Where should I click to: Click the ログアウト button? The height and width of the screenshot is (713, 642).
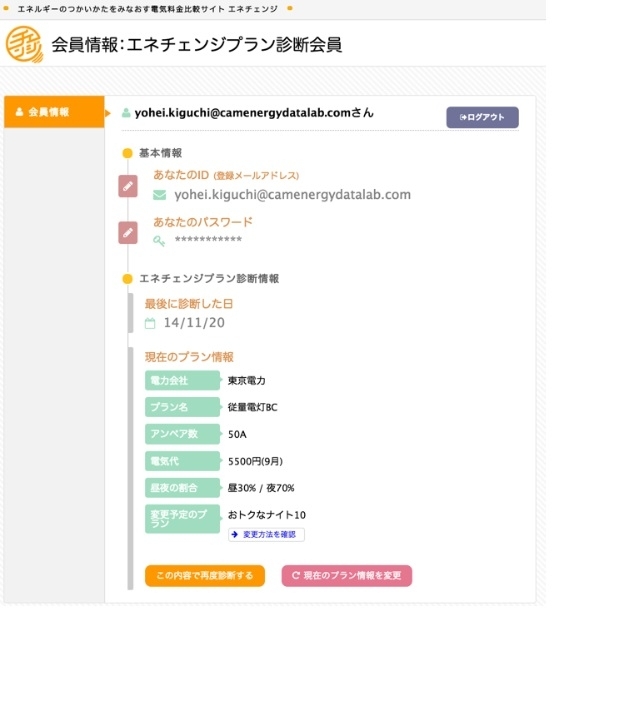point(482,117)
